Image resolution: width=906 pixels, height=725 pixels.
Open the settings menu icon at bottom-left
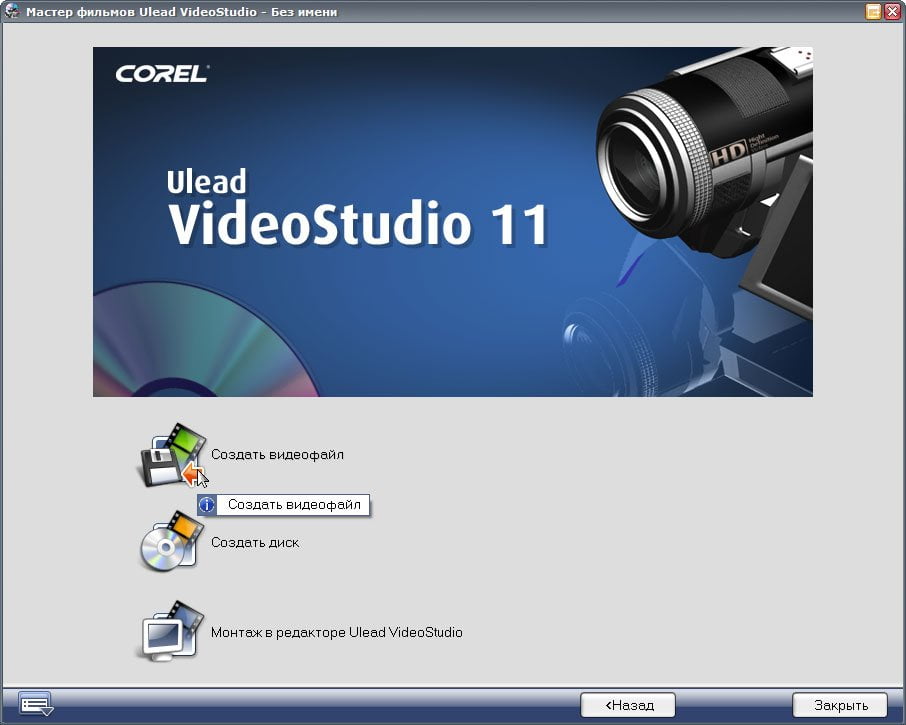(36, 704)
